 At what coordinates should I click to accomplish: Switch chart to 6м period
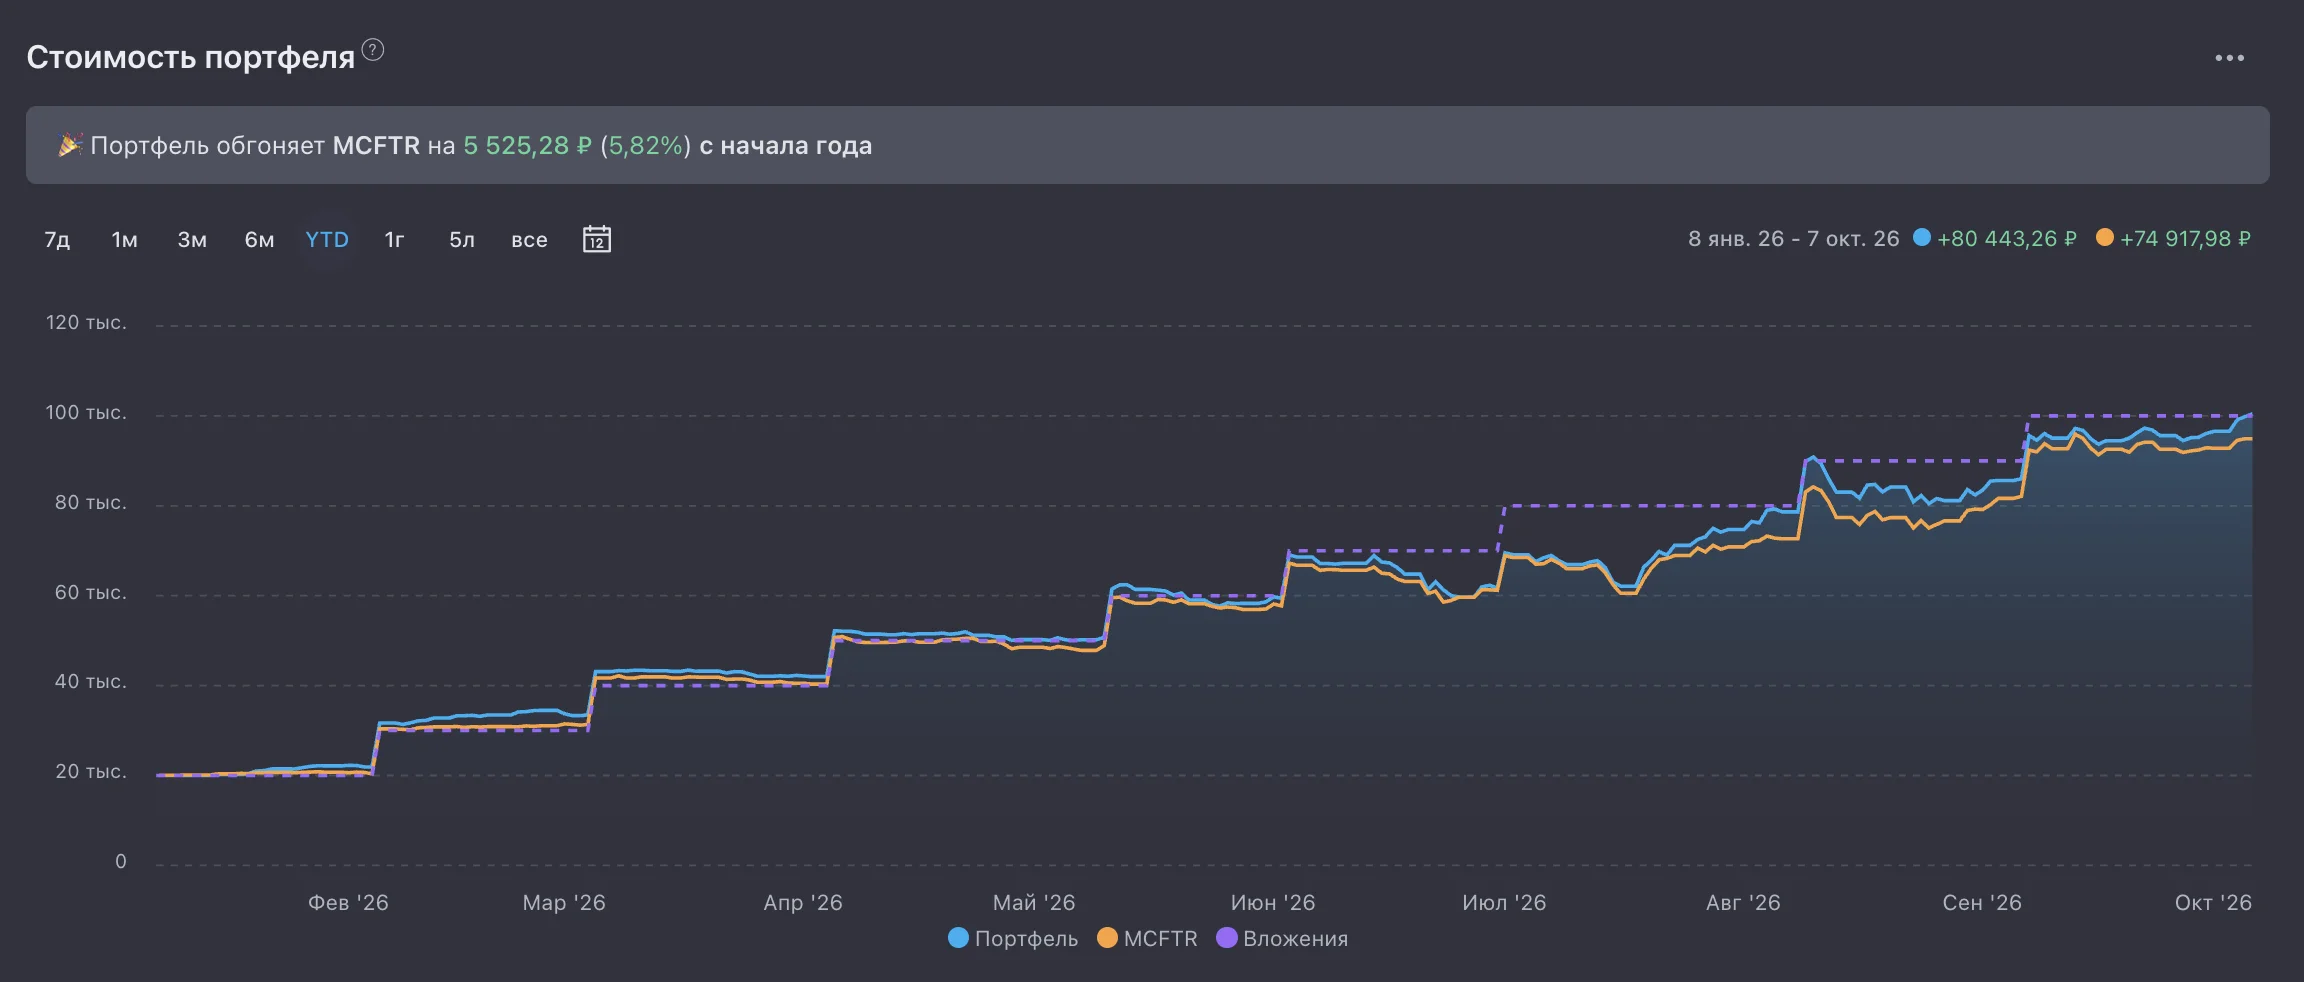pyautogui.click(x=259, y=240)
